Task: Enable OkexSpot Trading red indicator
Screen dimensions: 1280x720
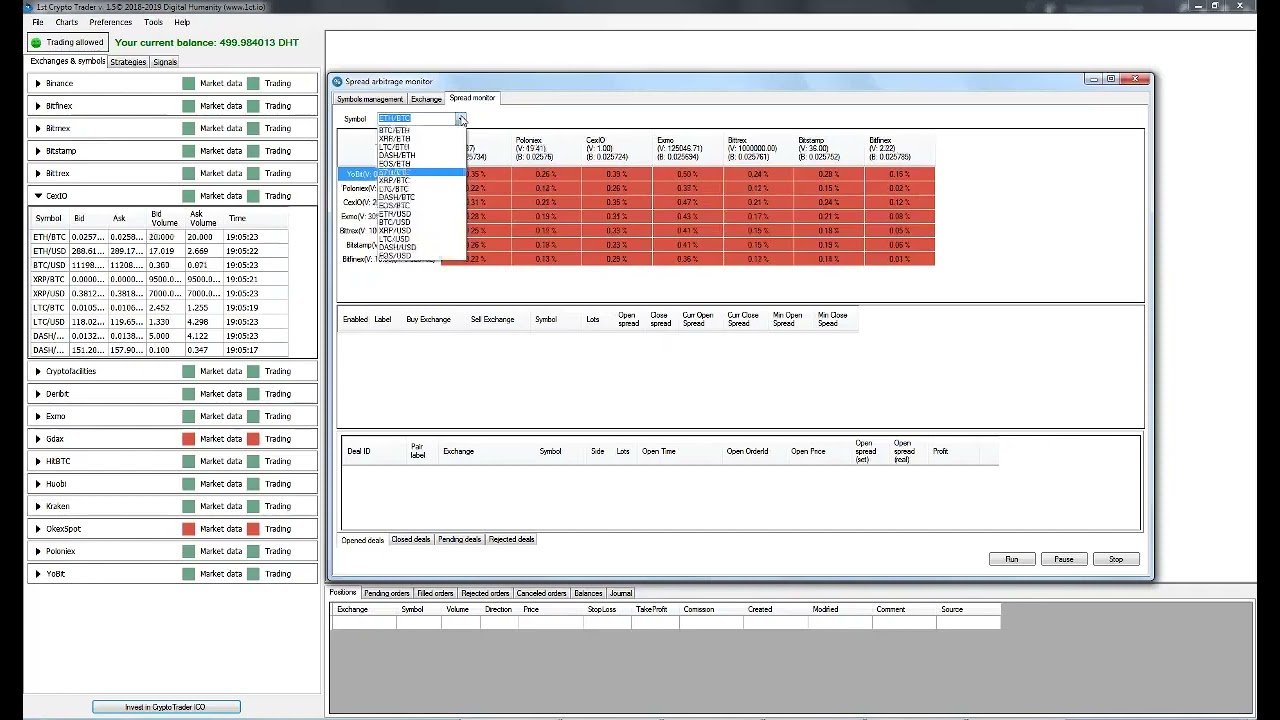Action: coord(253,529)
